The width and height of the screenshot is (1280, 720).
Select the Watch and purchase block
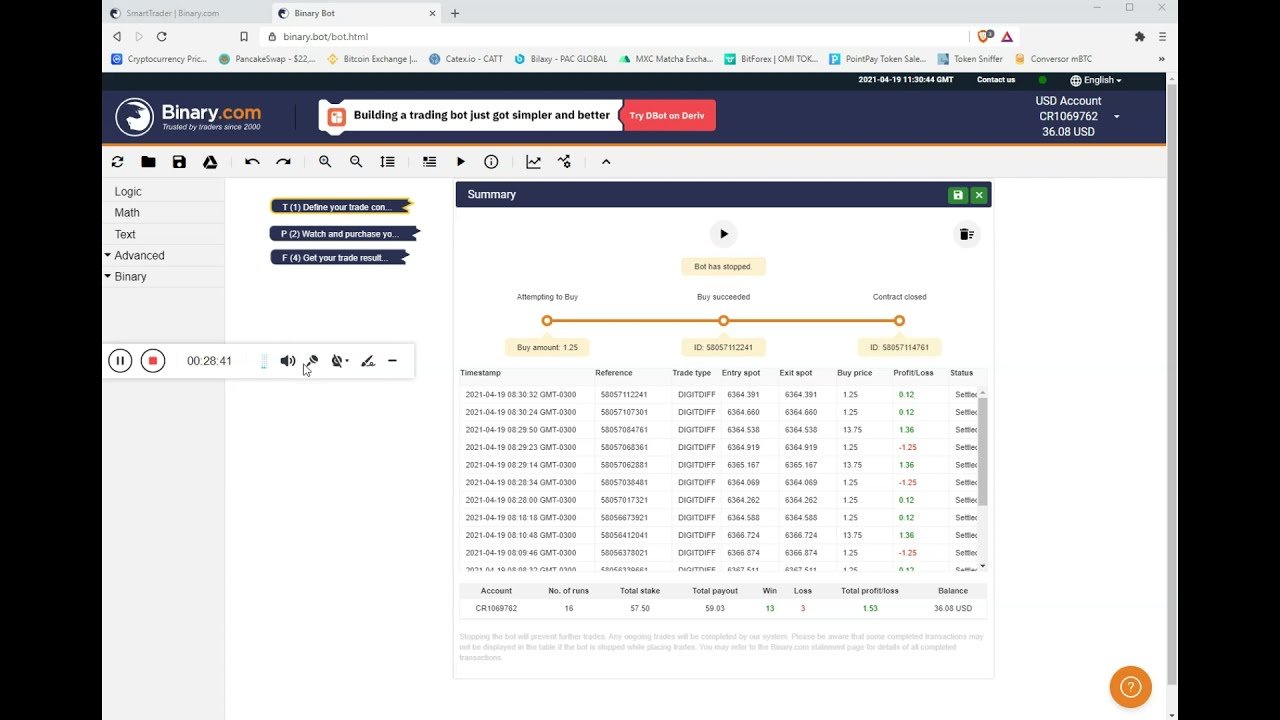click(343, 234)
